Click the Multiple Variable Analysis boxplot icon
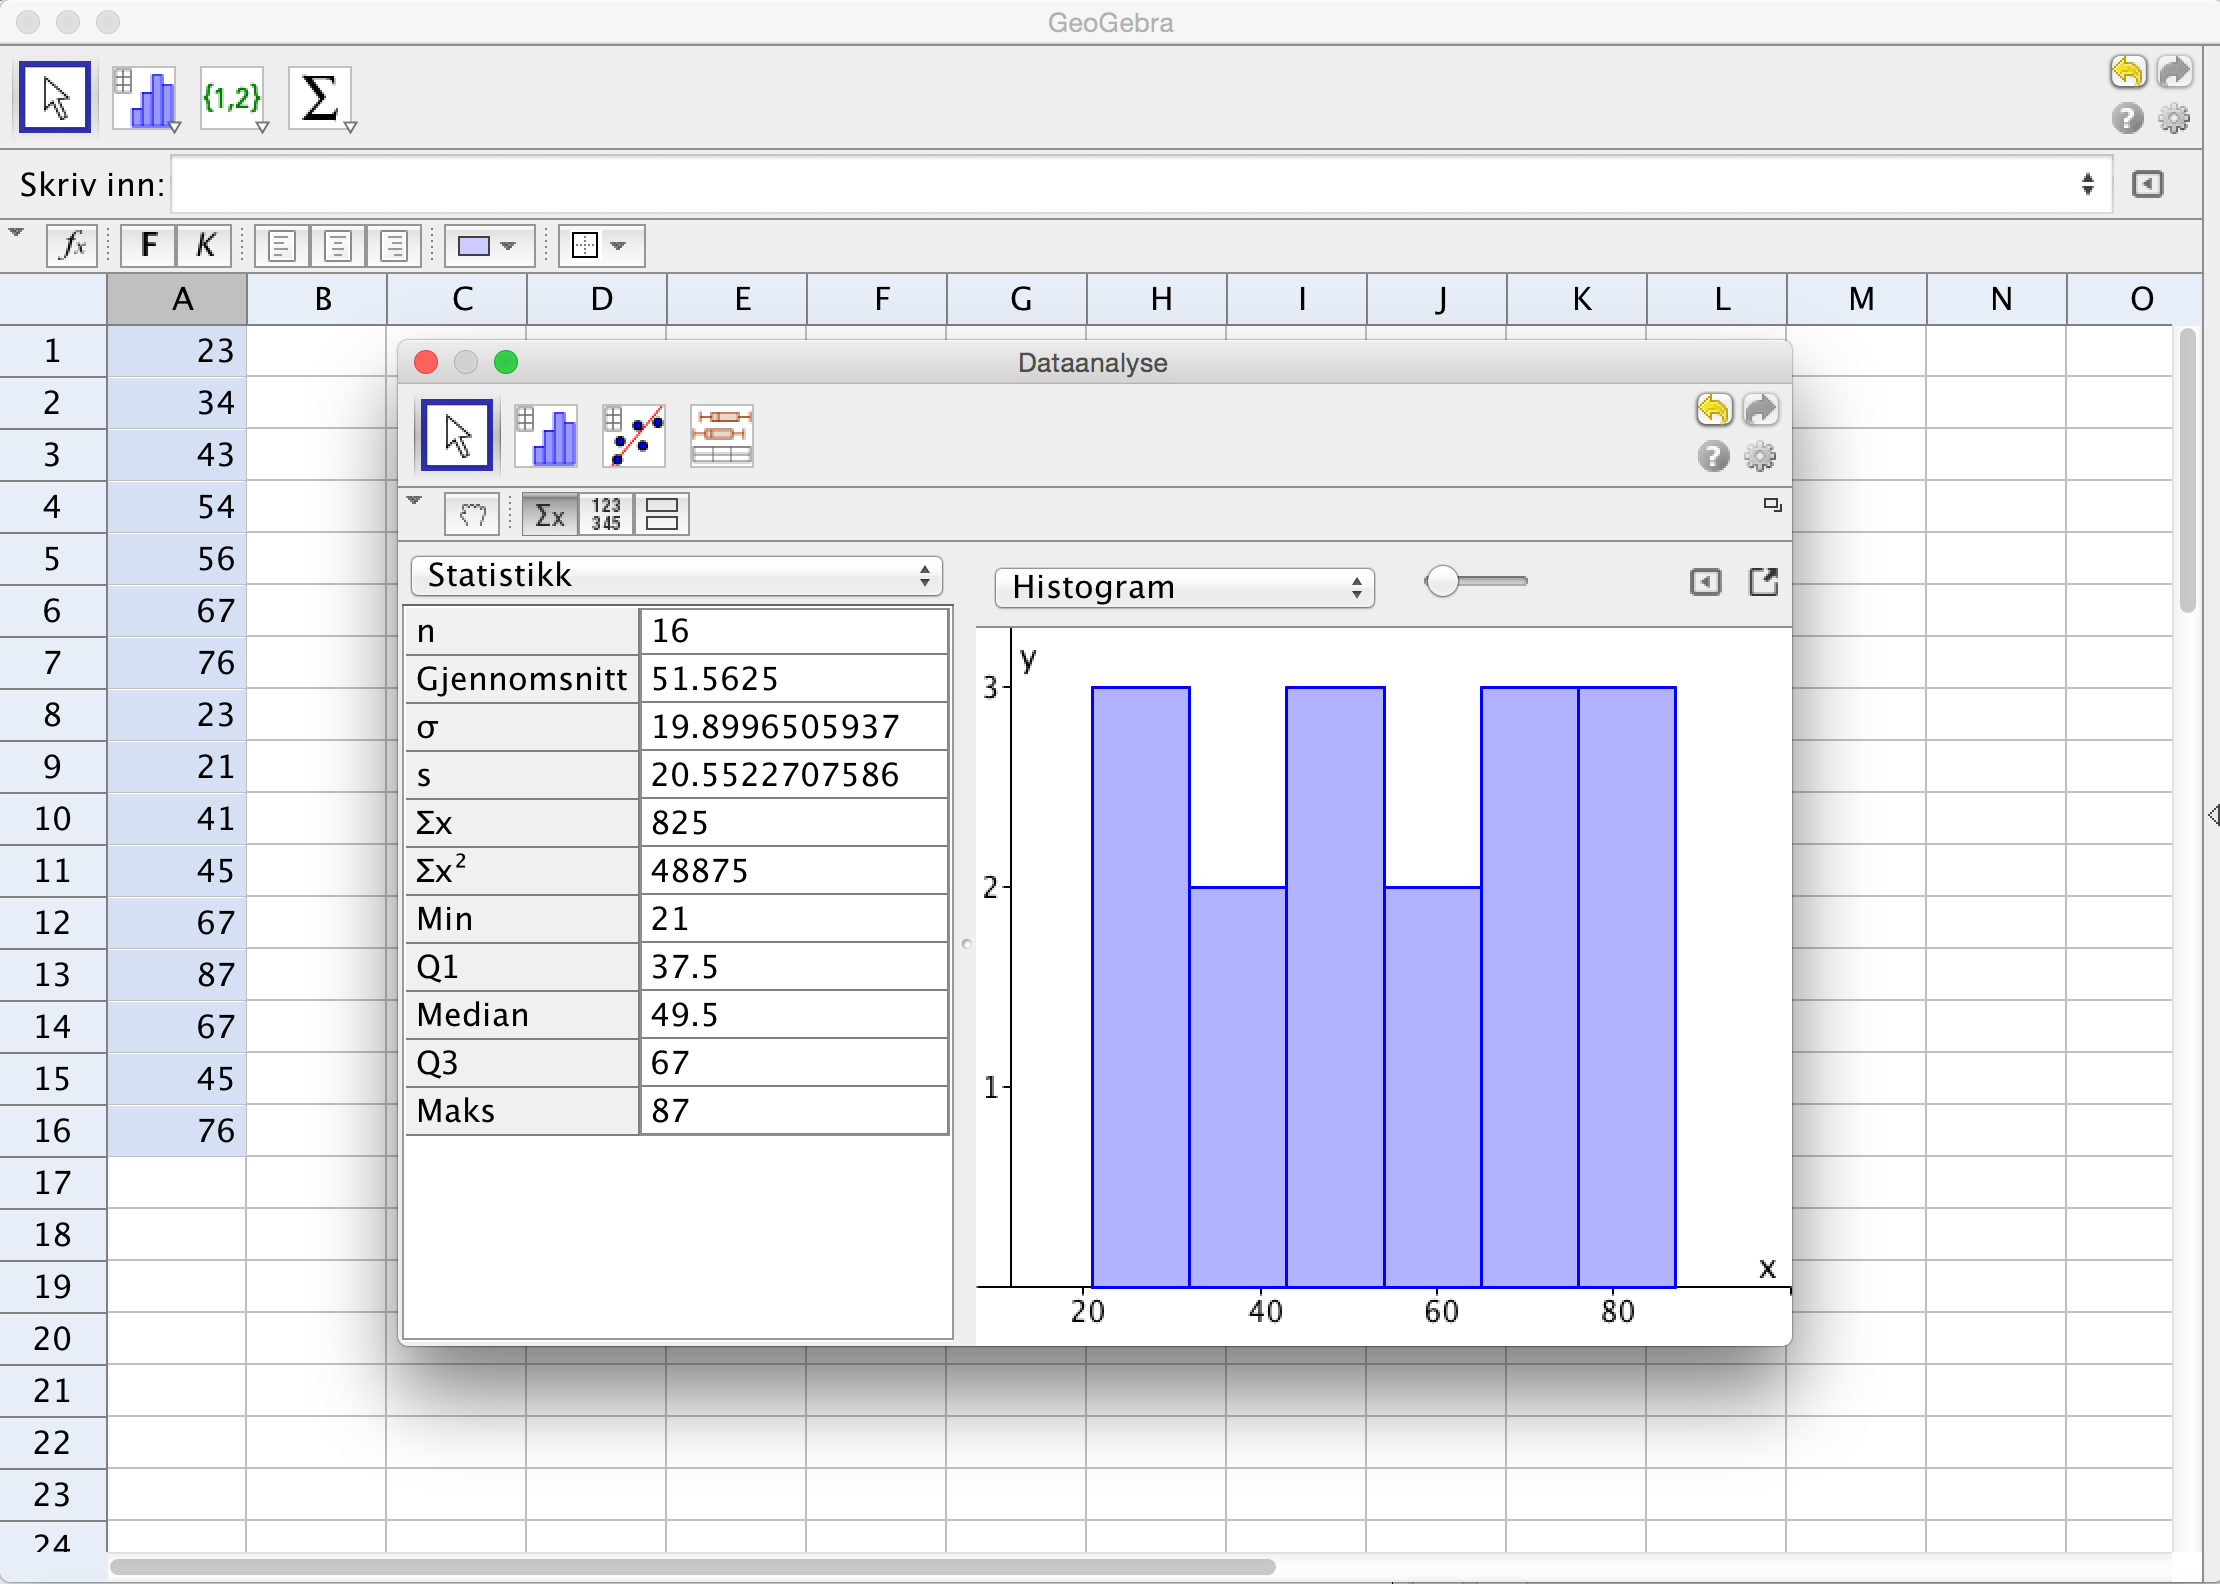2220x1584 pixels. click(721, 436)
